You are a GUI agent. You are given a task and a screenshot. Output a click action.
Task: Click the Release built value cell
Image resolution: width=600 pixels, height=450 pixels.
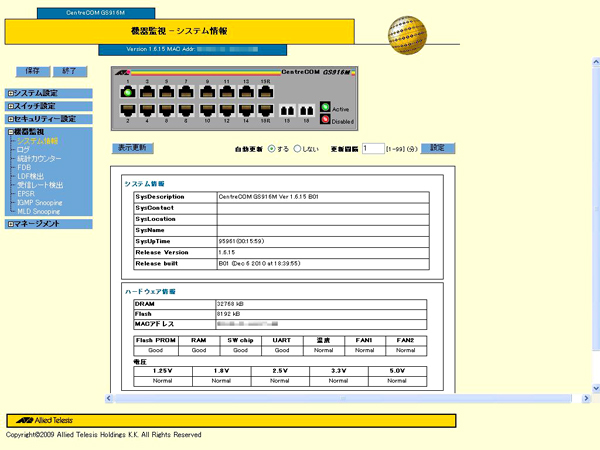tap(323, 264)
